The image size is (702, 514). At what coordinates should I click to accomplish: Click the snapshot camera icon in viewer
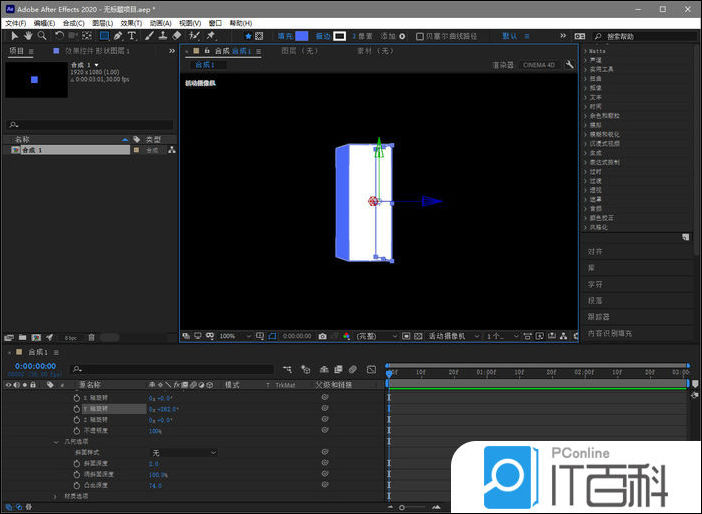point(322,336)
